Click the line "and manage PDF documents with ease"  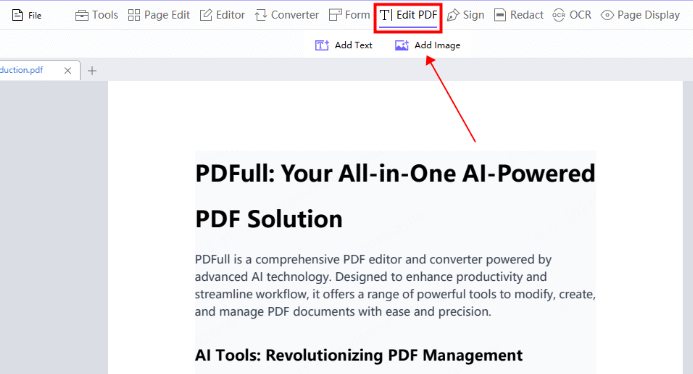[x=343, y=312]
